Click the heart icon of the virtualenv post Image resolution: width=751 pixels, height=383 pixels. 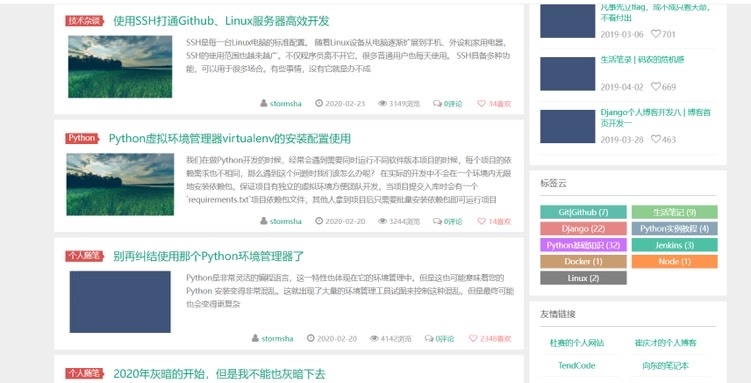pos(481,221)
